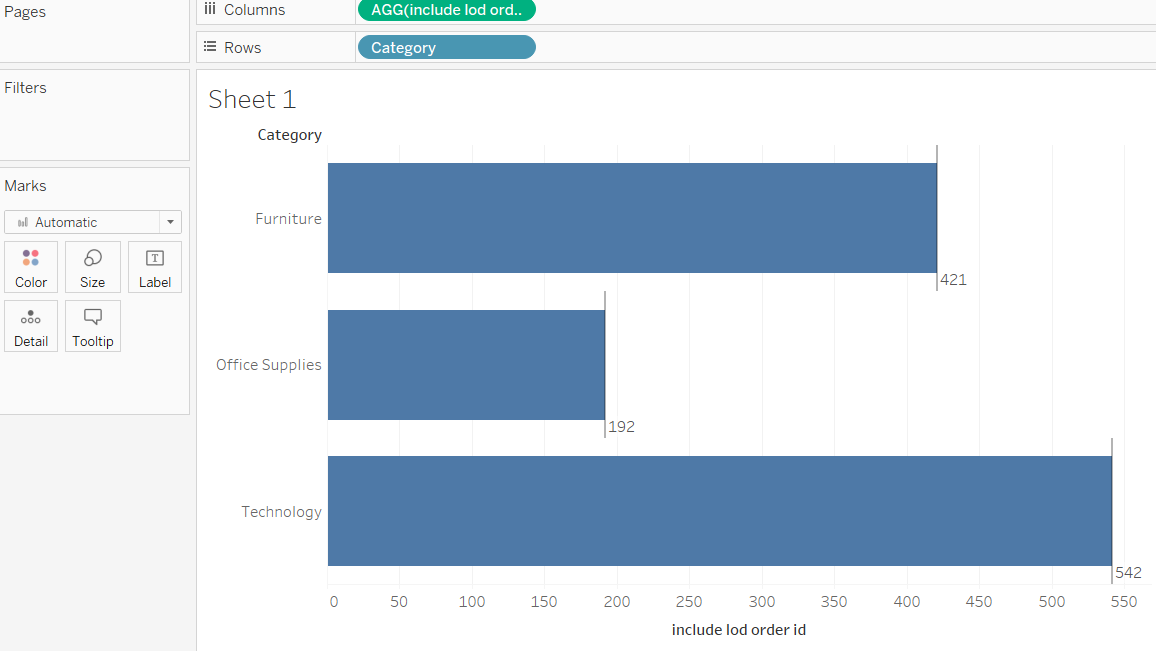Open the Color marks card
Image resolution: width=1156 pixels, height=651 pixels.
31,267
